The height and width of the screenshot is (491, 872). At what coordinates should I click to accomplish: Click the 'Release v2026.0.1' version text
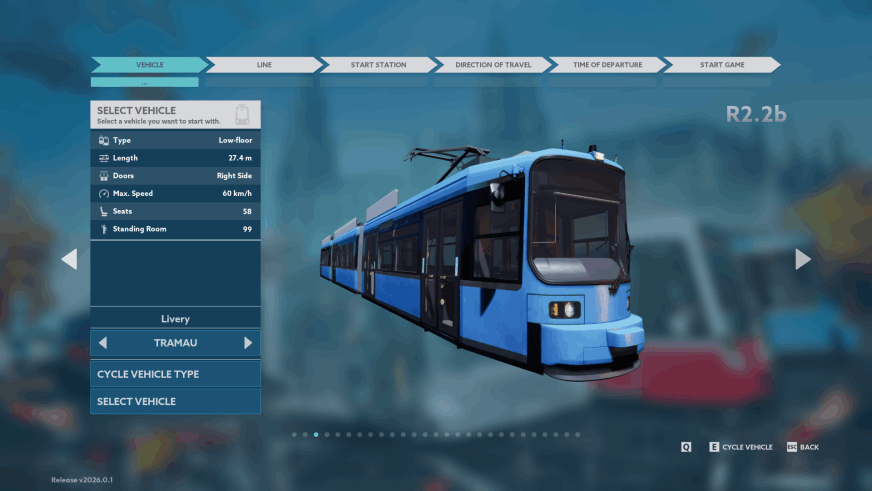click(x=82, y=480)
